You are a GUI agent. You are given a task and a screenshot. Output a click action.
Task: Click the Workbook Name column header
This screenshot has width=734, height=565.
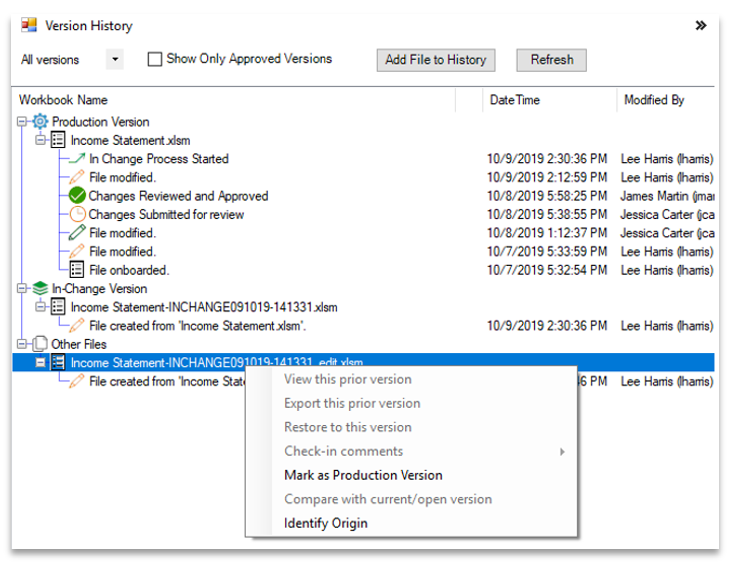(x=63, y=100)
